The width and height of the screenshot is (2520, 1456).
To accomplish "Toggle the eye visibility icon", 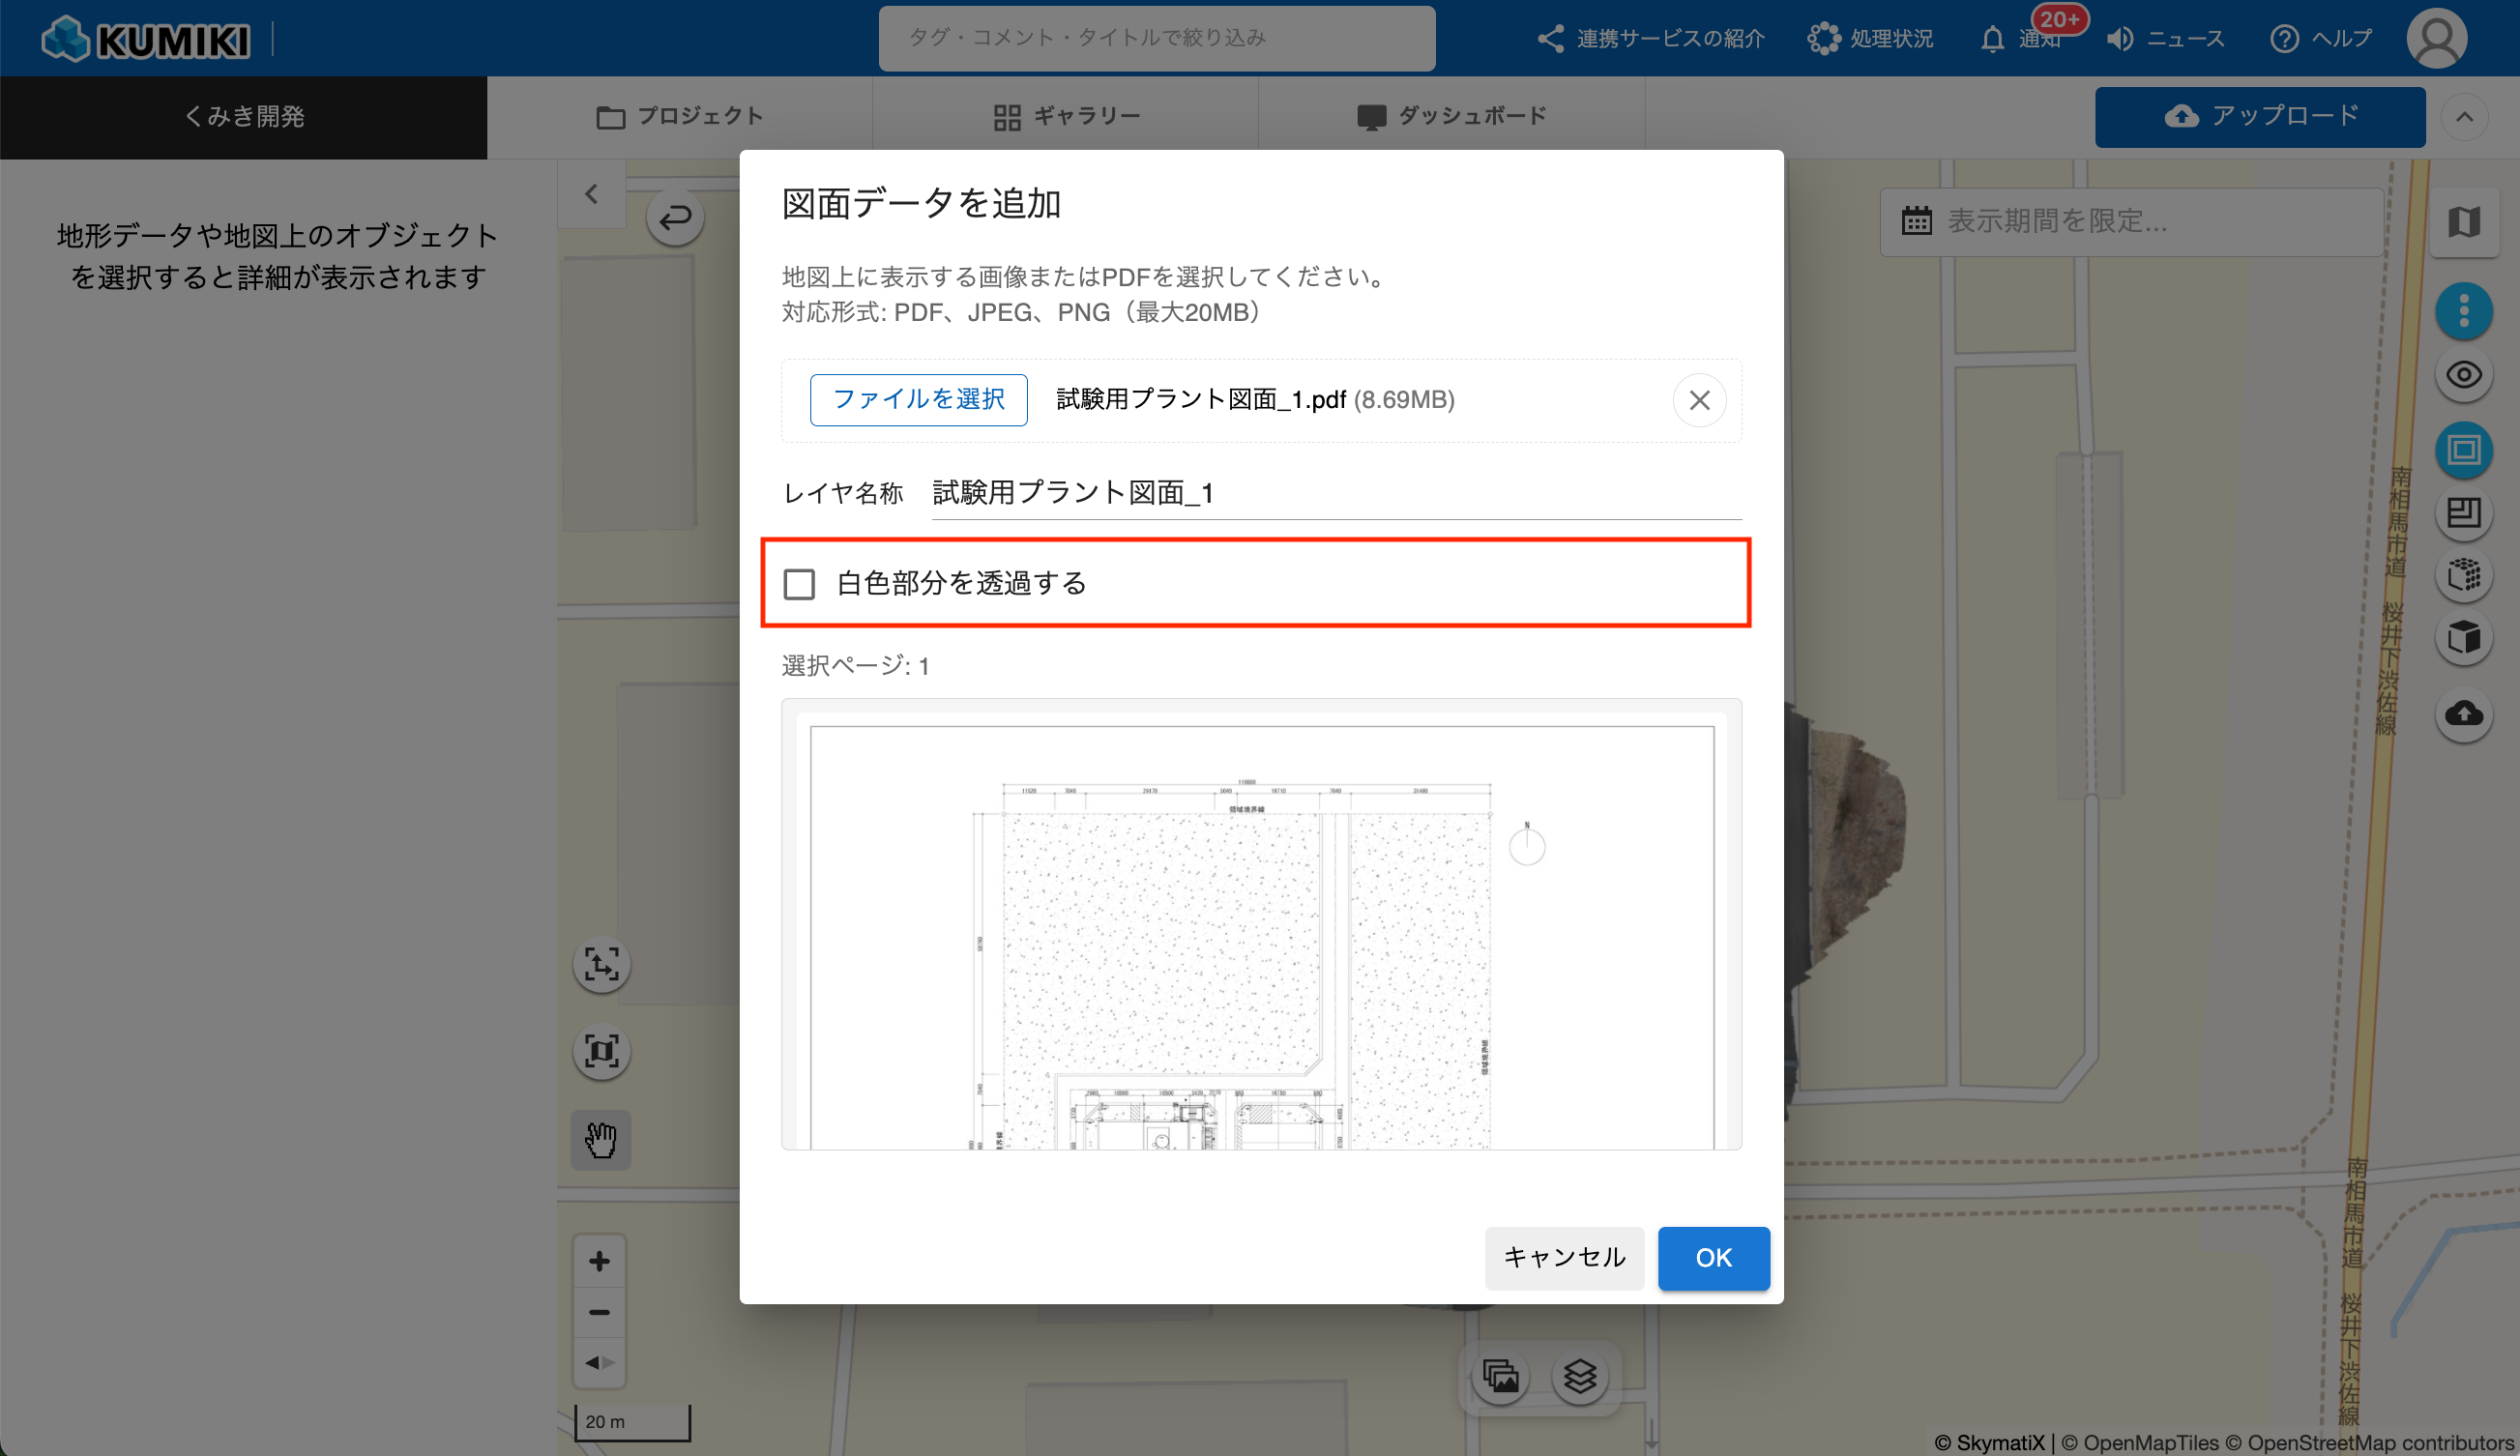I will pyautogui.click(x=2463, y=376).
